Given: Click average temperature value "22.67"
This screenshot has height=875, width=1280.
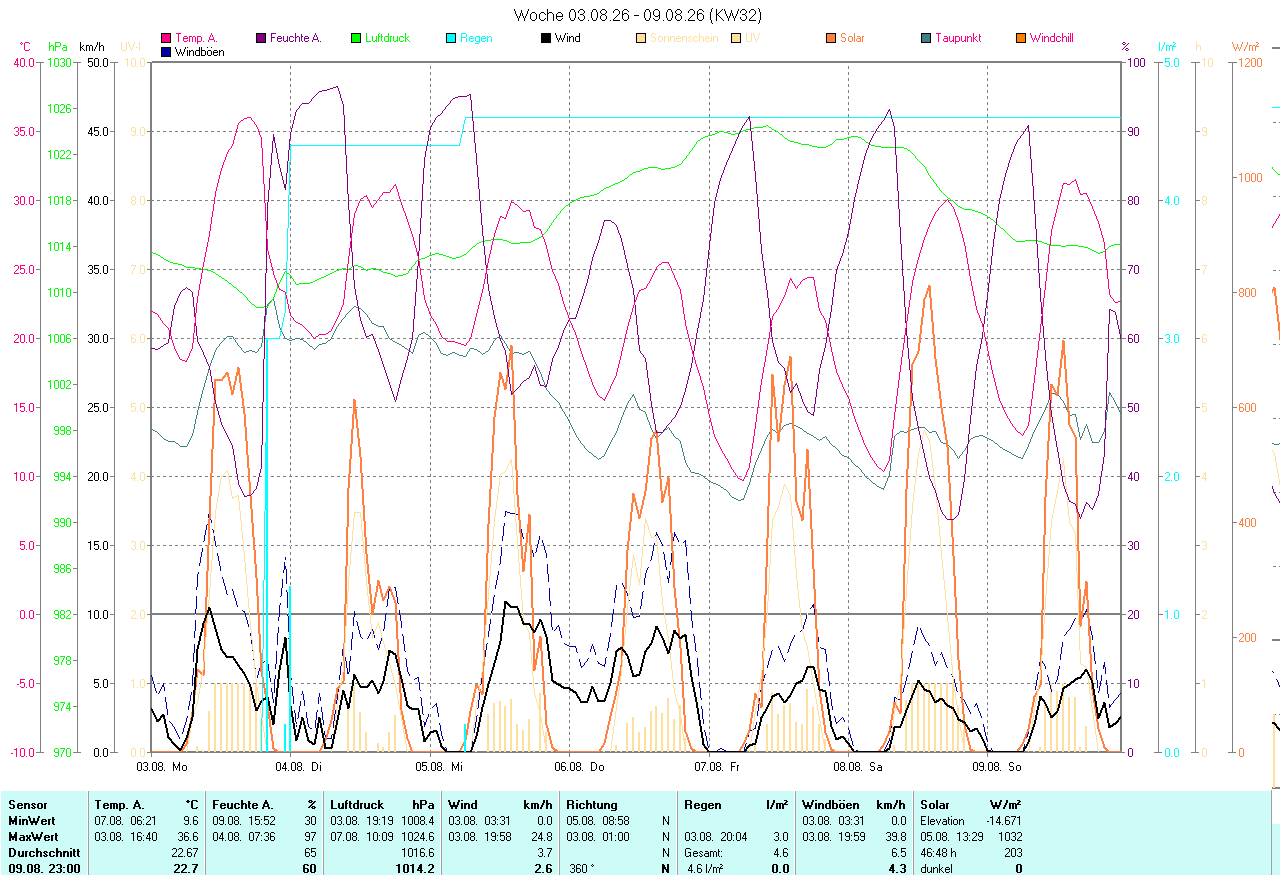Looking at the screenshot, I should [185, 853].
